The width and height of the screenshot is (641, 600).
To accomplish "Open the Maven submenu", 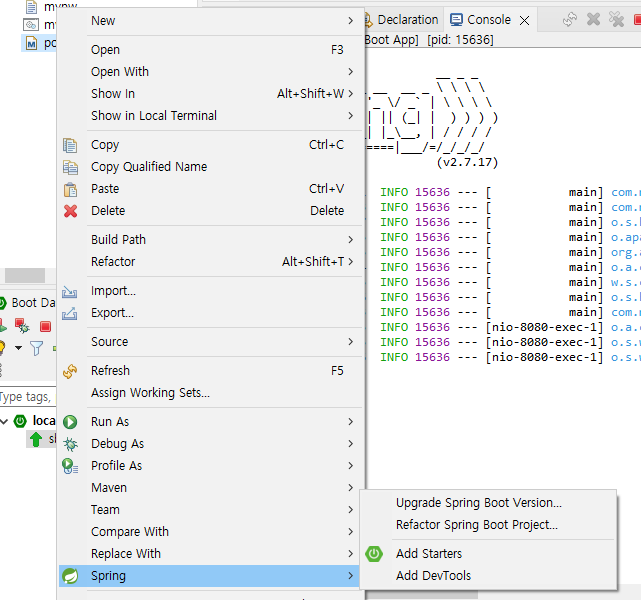I will (x=210, y=488).
